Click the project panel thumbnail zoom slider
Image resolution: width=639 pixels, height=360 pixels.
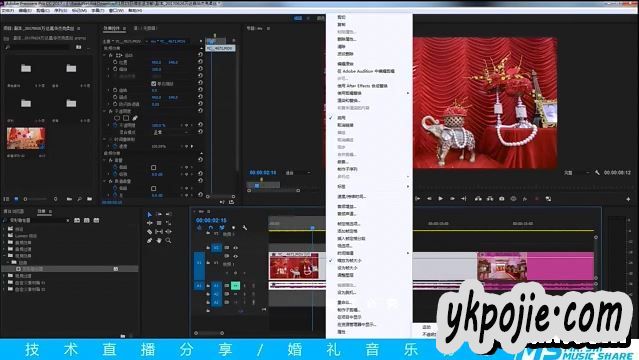[40, 199]
